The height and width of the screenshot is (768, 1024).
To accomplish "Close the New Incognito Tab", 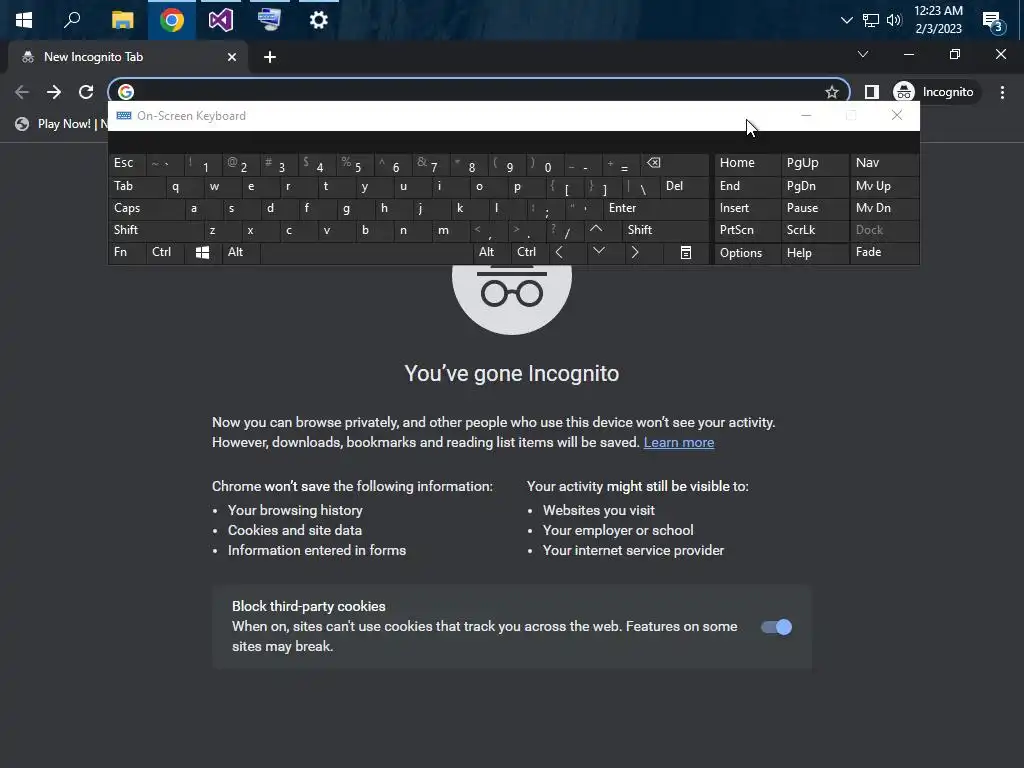I will (x=232, y=57).
